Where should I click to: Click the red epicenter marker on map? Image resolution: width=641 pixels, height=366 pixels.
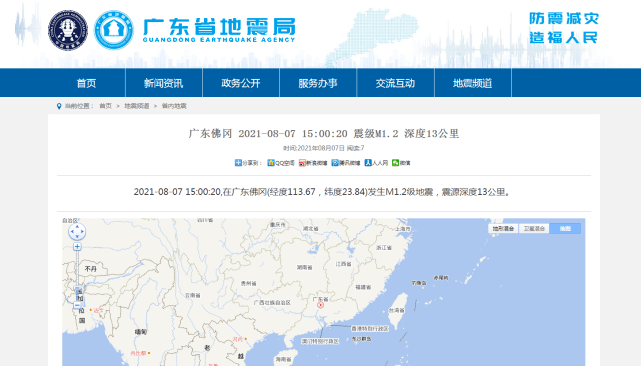click(x=320, y=305)
